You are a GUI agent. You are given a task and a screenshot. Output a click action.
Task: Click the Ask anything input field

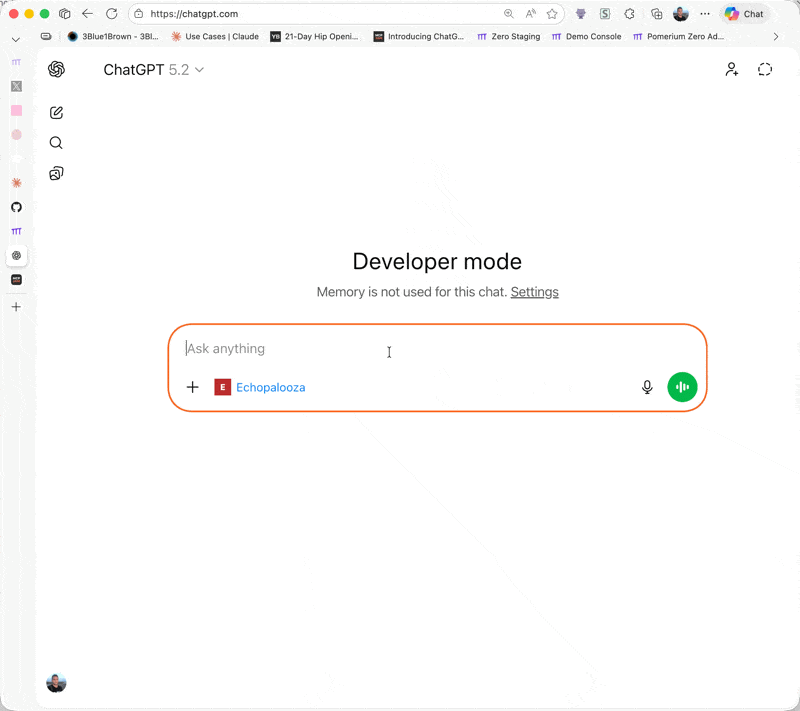pos(300,348)
